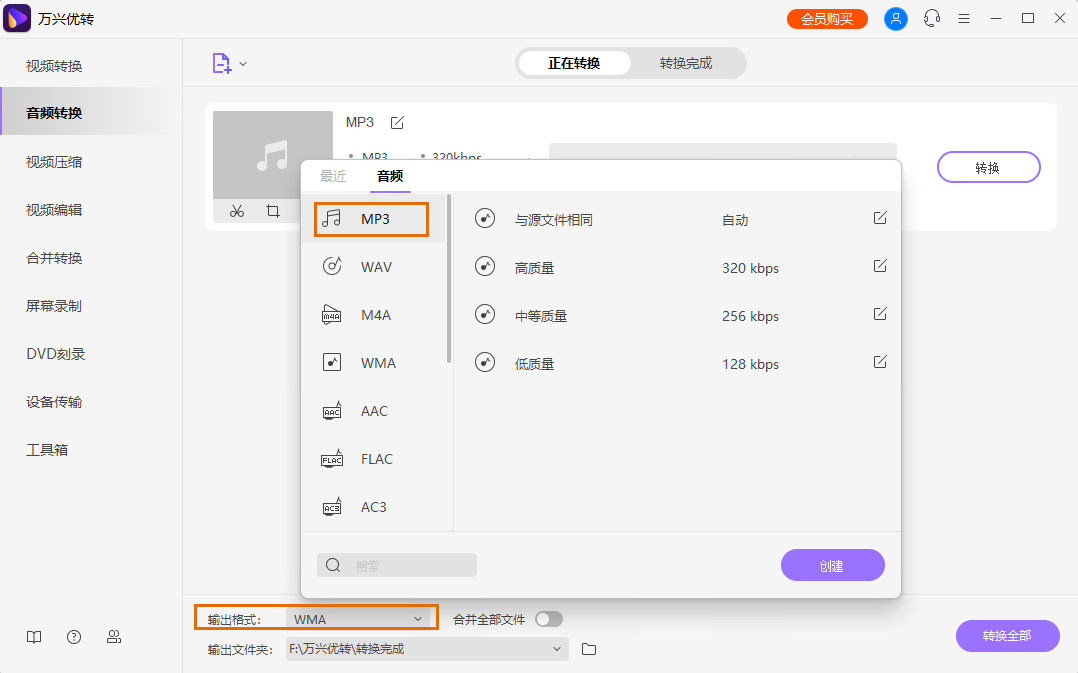Click the search magnifier icon
Image resolution: width=1078 pixels, height=673 pixels.
pyautogui.click(x=333, y=565)
